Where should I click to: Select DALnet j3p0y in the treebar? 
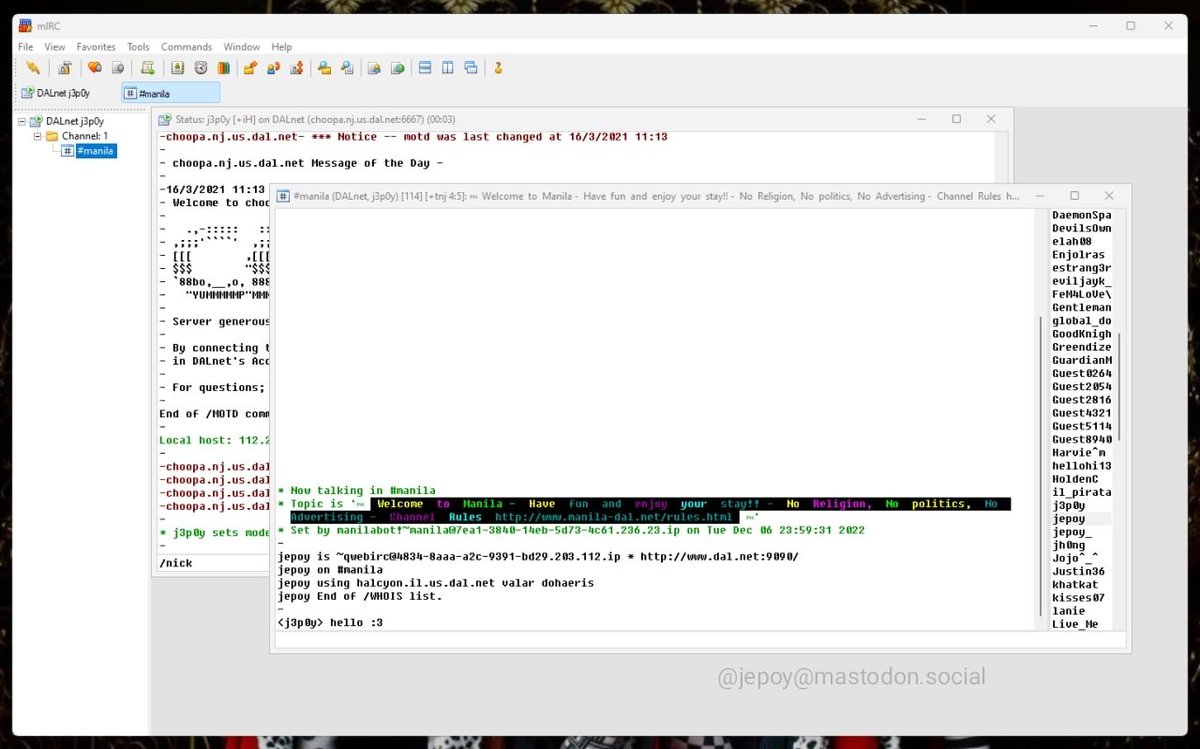tap(75, 121)
